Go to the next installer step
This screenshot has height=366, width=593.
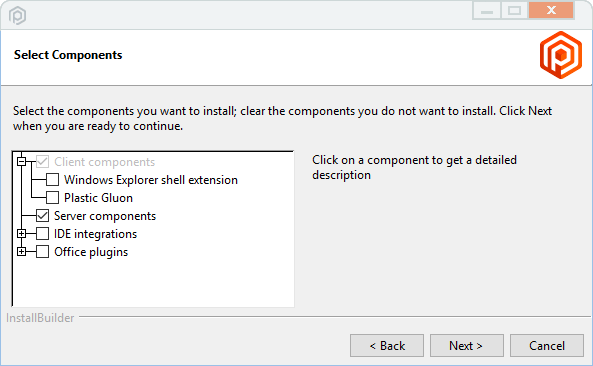click(x=466, y=346)
